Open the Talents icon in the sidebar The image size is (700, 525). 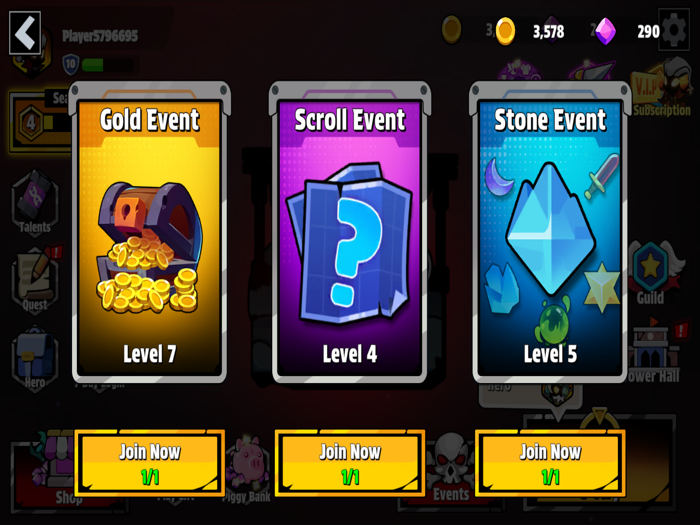click(x=34, y=203)
